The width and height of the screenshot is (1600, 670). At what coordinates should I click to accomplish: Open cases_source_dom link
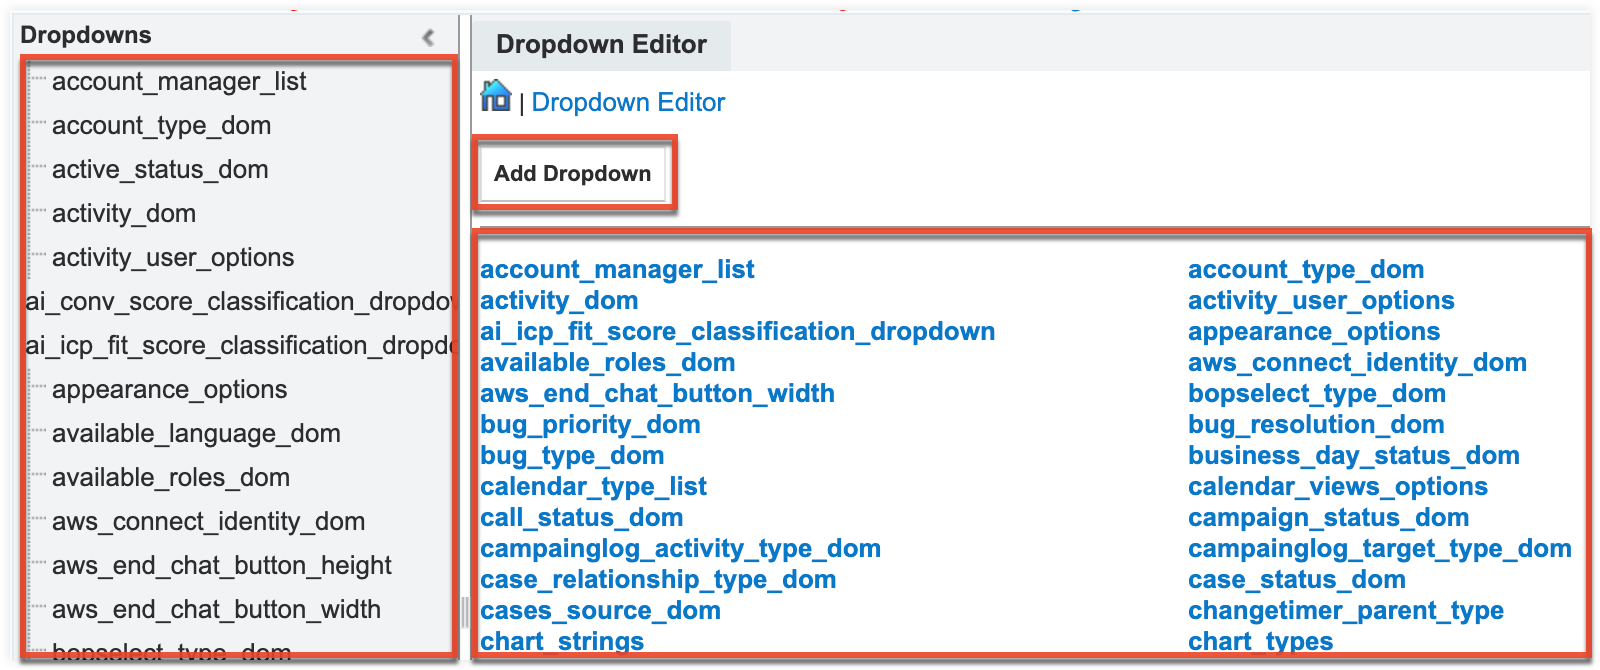click(x=600, y=611)
